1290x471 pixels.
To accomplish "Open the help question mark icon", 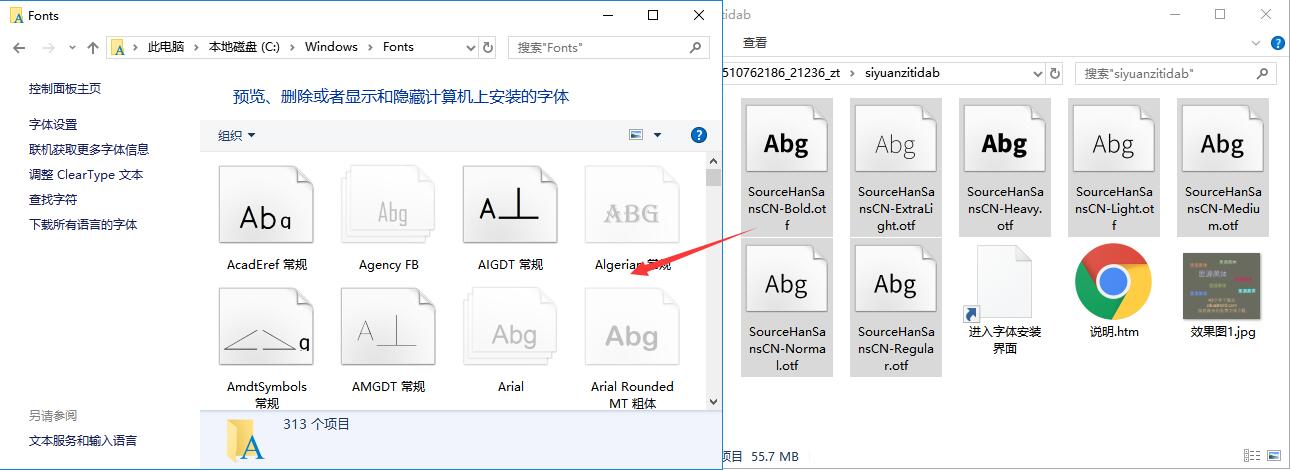I will point(699,135).
